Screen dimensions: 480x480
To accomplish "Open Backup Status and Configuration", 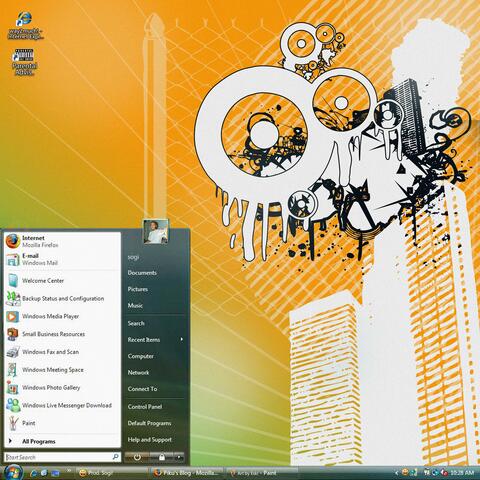I will click(62, 298).
